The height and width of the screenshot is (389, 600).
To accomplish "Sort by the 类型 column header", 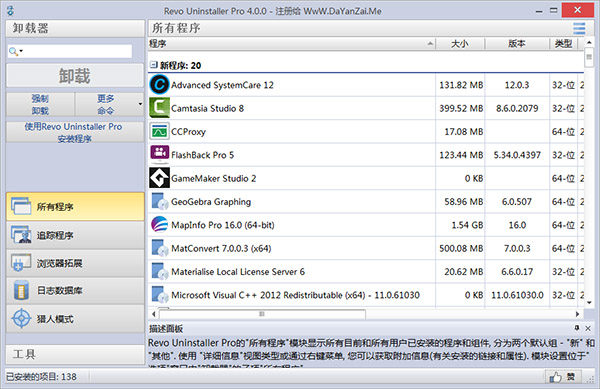I will (x=564, y=44).
